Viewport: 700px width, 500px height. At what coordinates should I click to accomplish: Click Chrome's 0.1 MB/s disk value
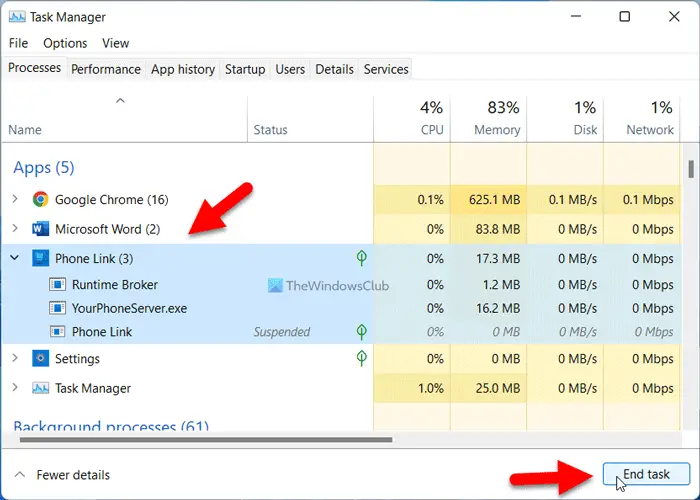click(573, 199)
